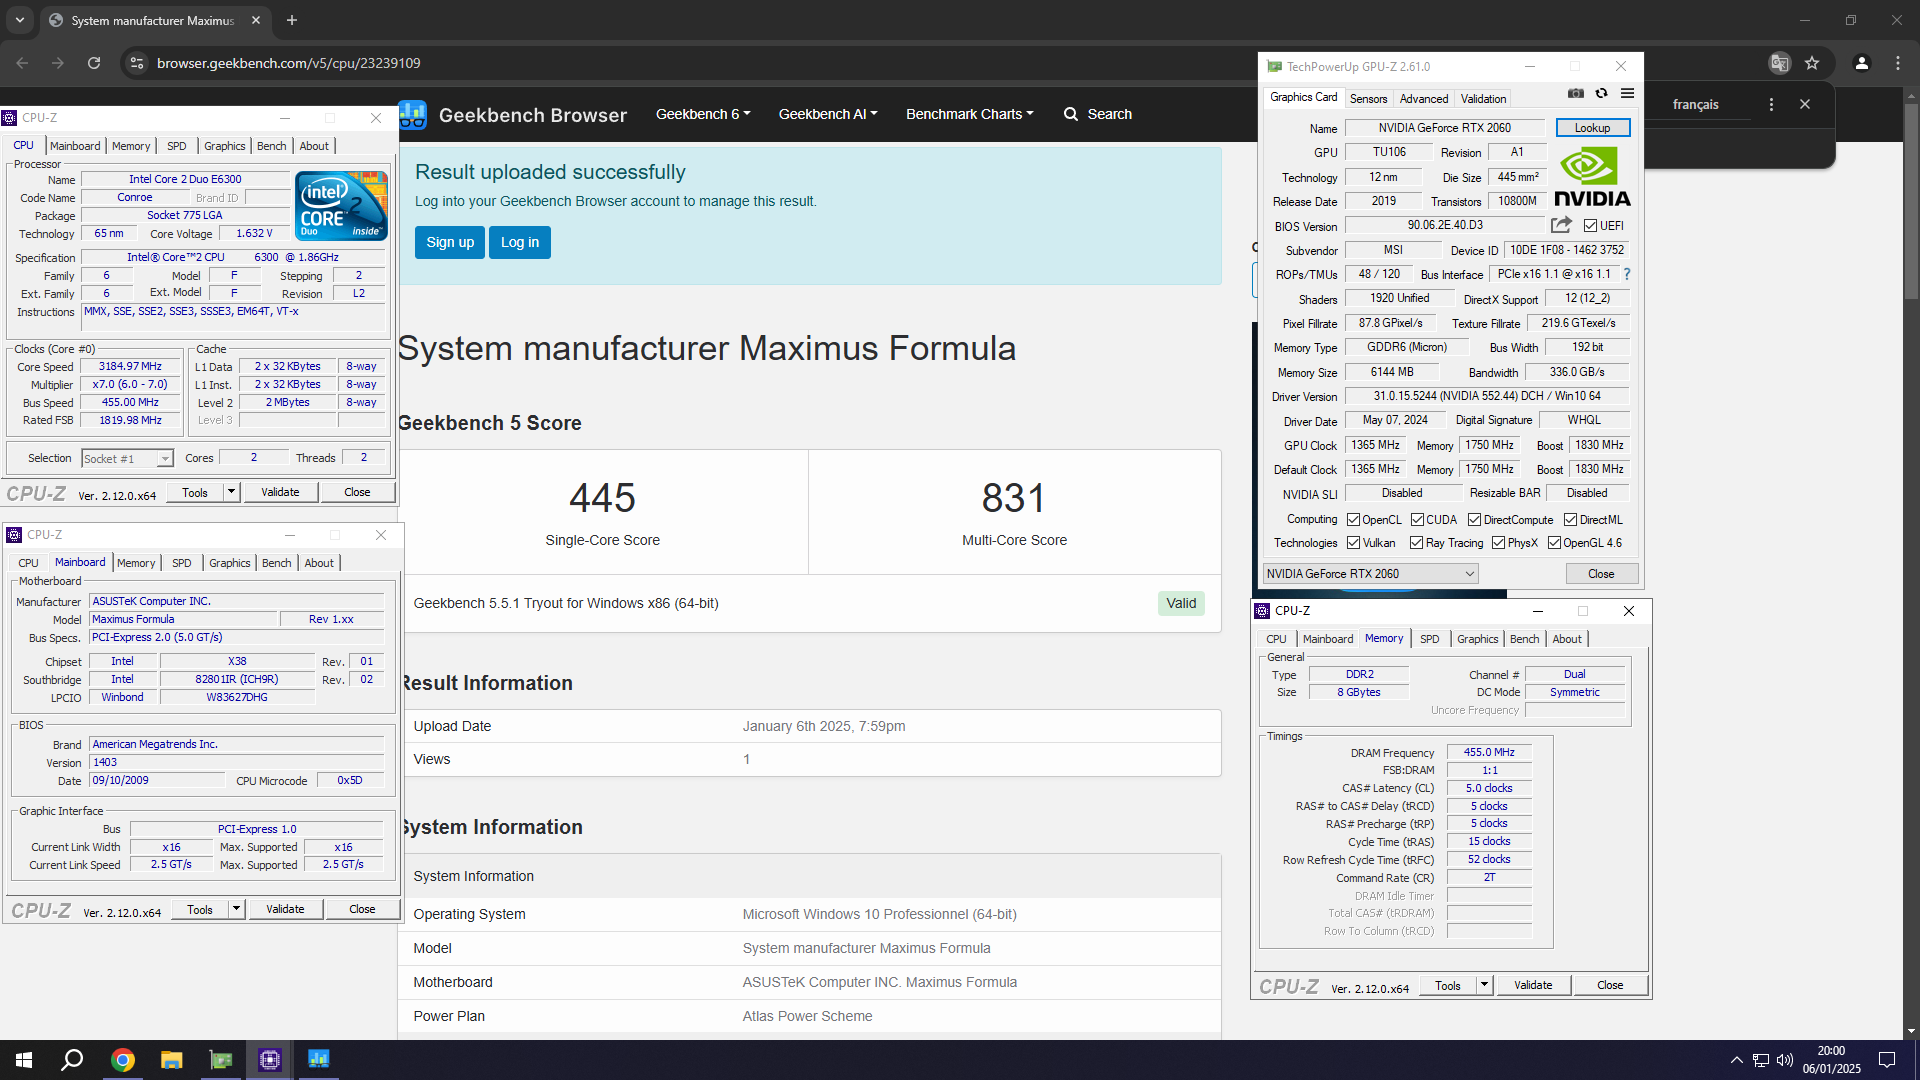
Task: Bookmark this page with the star icon
Action: (x=1812, y=63)
